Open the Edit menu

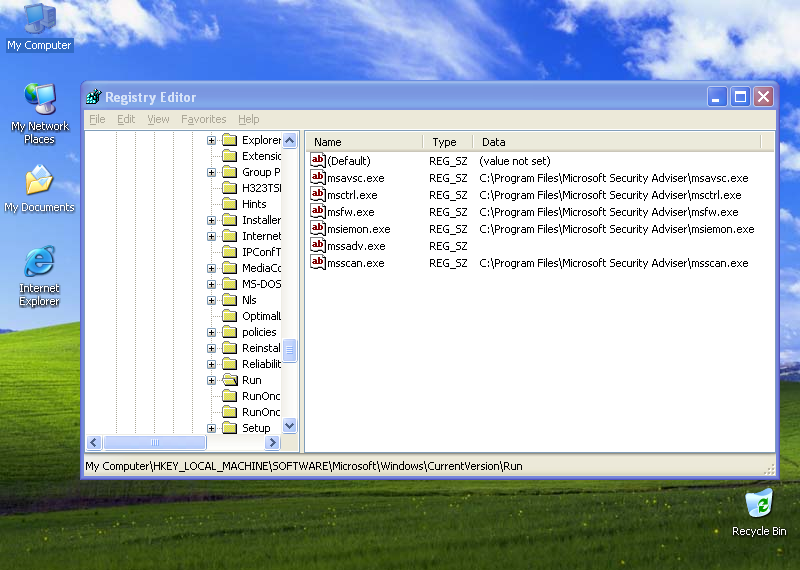click(x=126, y=119)
